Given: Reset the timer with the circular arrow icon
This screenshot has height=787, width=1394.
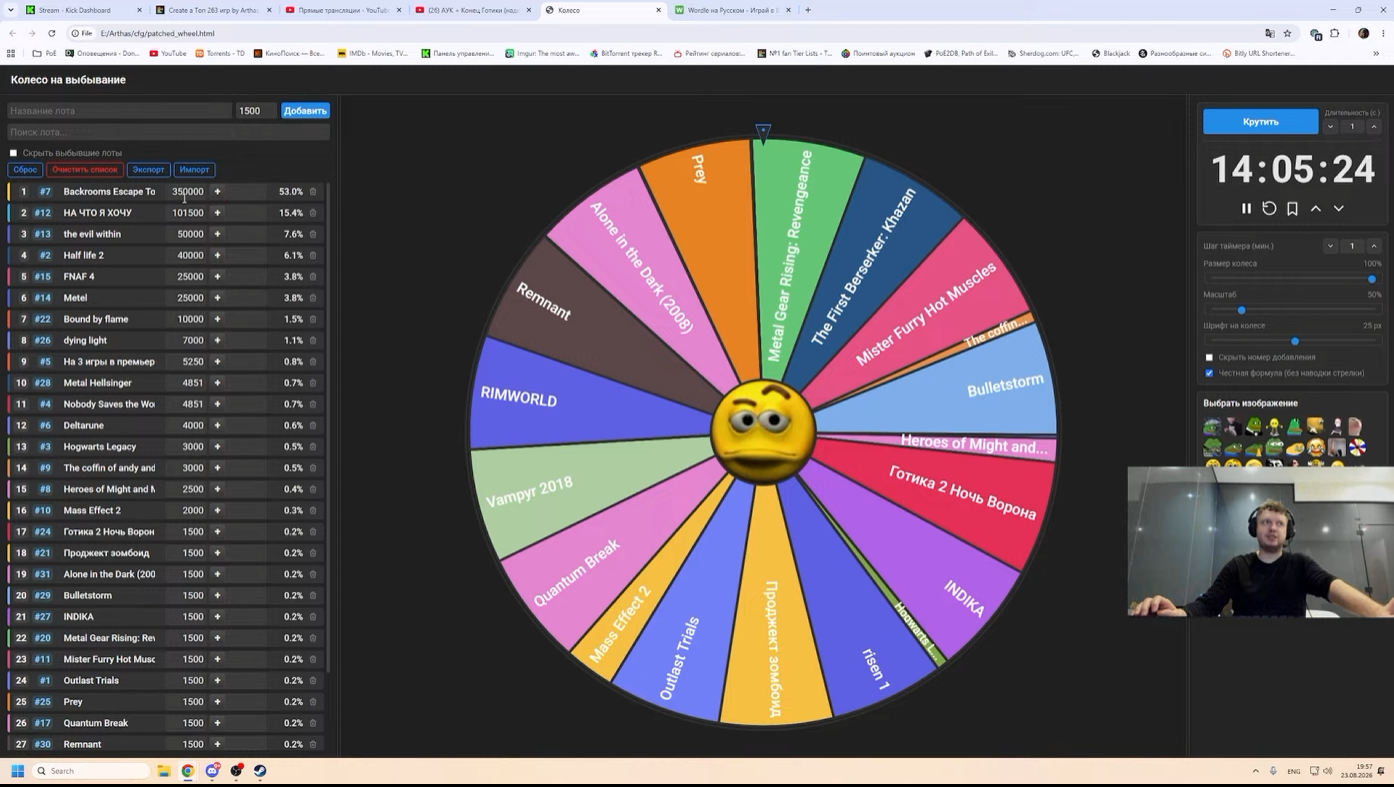Looking at the screenshot, I should click(x=1269, y=209).
